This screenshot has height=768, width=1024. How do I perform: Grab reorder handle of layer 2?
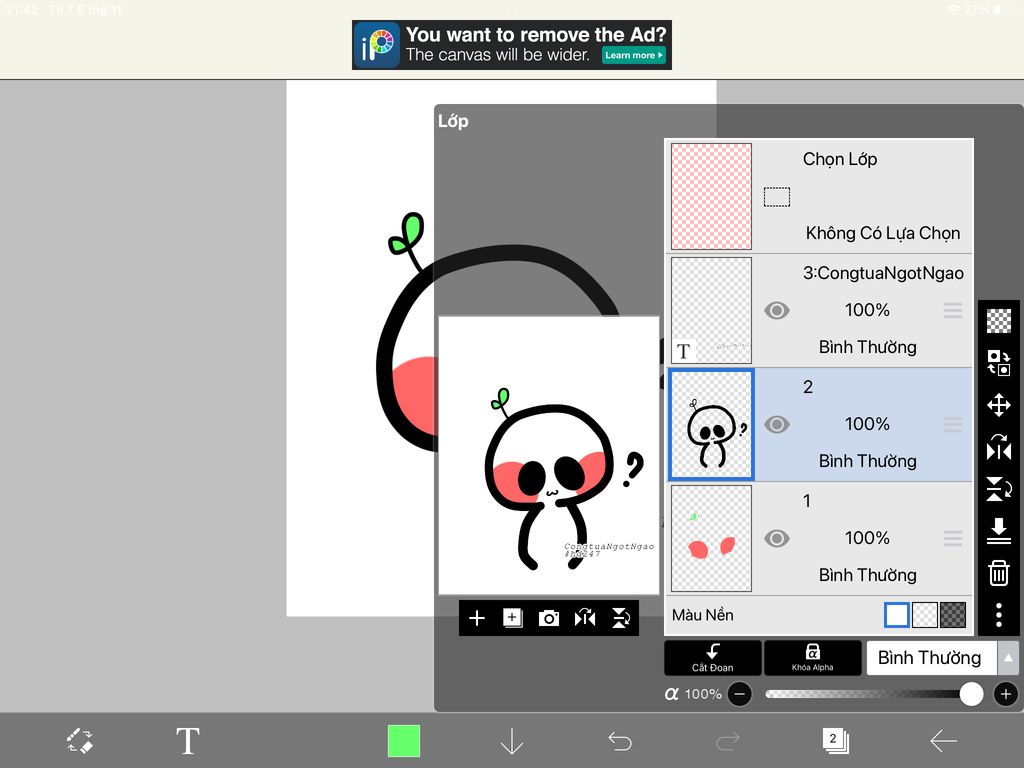(953, 424)
